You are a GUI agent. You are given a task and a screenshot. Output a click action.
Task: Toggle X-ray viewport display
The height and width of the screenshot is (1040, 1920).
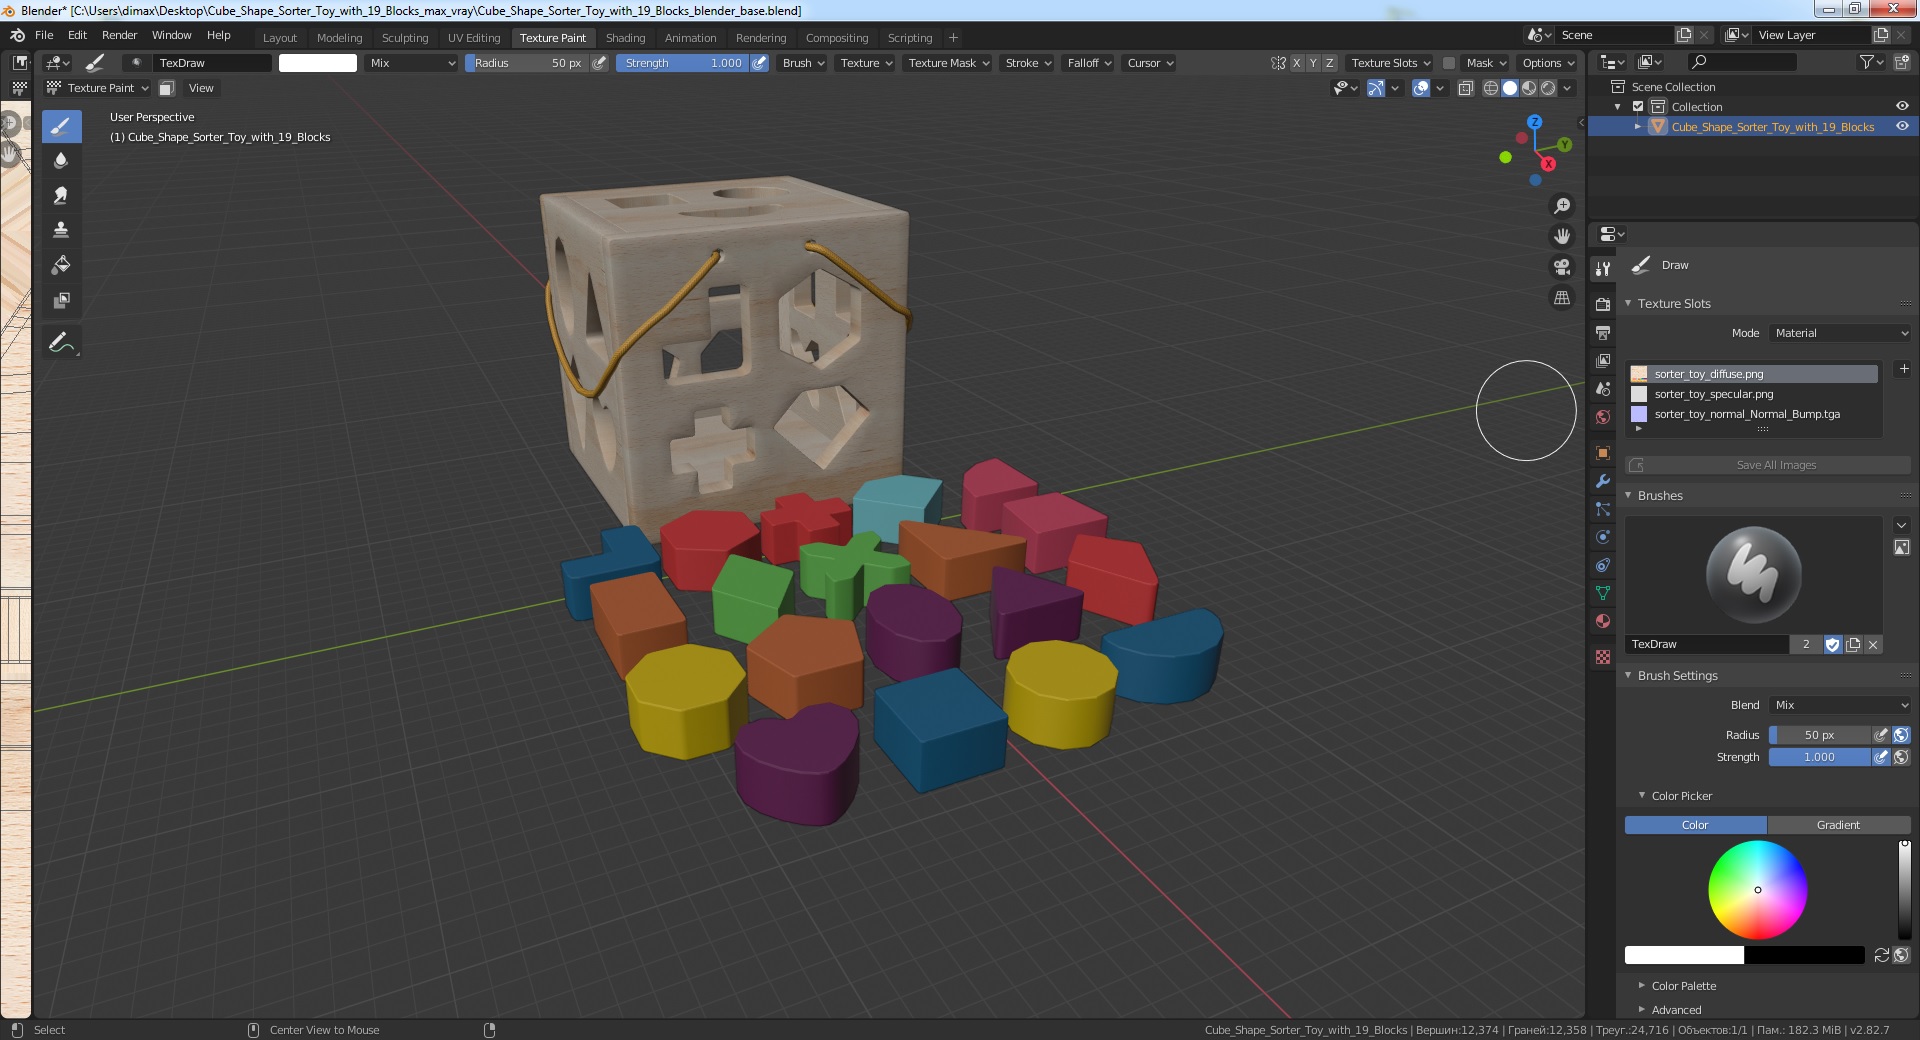[1466, 88]
